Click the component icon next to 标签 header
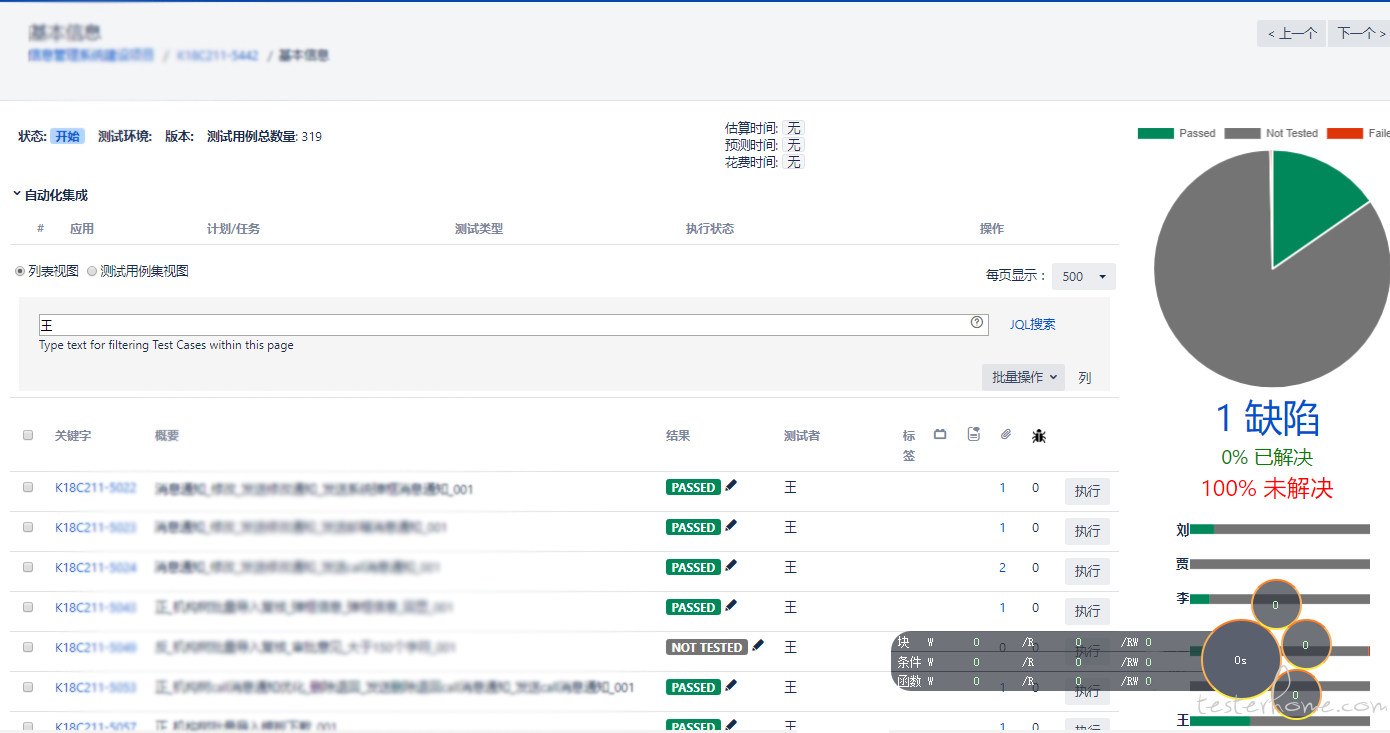The width and height of the screenshot is (1390, 733). pyautogui.click(x=940, y=435)
